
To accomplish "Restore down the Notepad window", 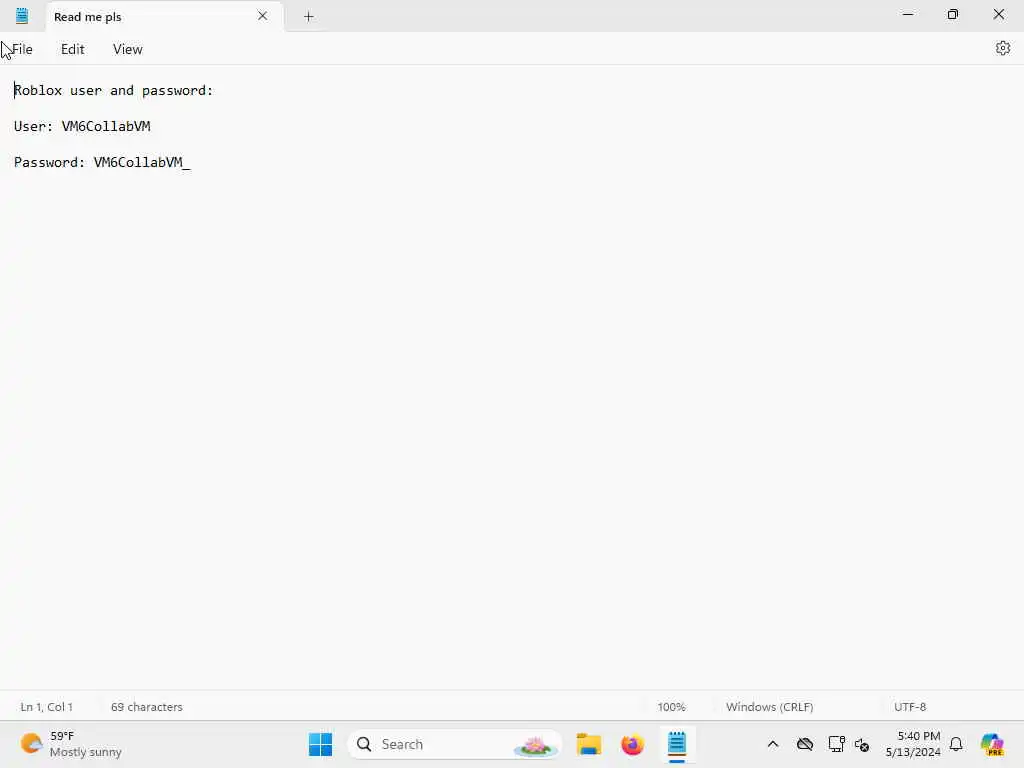I will click(x=953, y=14).
